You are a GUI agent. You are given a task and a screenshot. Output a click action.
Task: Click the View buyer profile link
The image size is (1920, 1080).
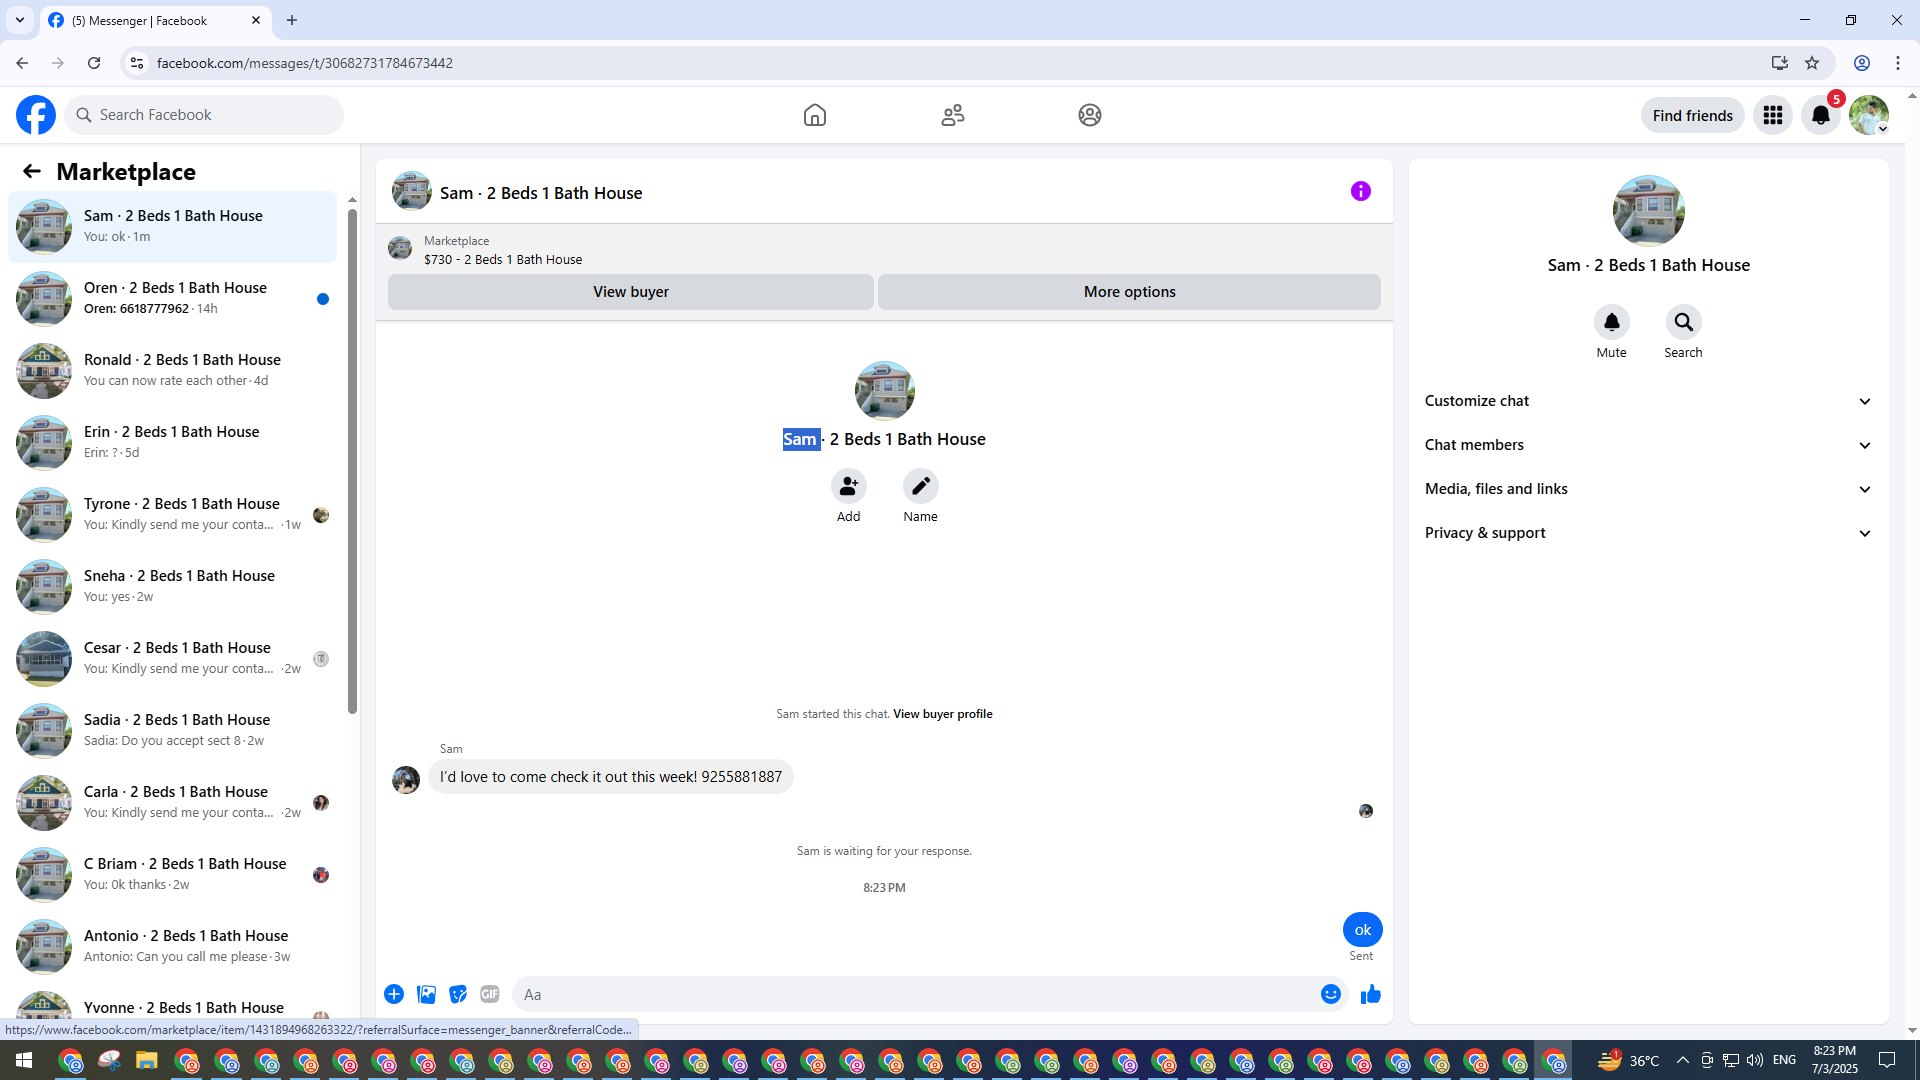click(942, 714)
